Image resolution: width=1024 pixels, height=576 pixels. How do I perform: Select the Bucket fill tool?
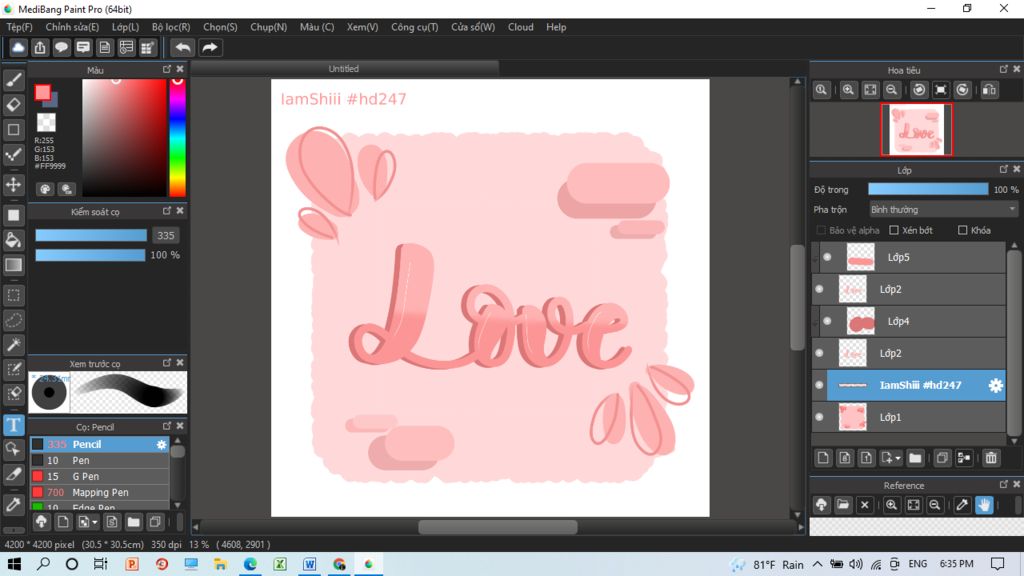point(13,240)
